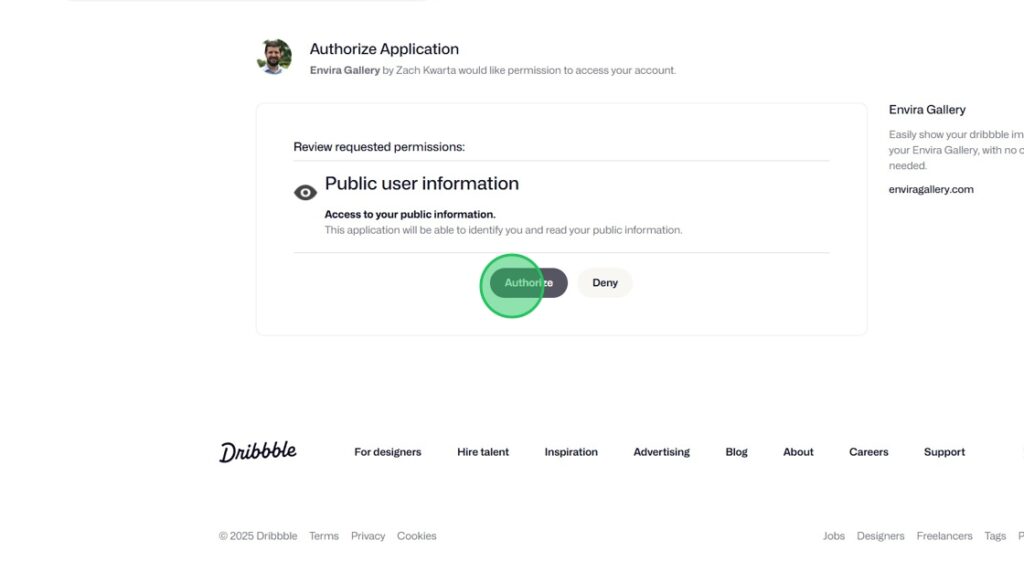Click the Authorize button
The image size is (1024, 572).
528,283
